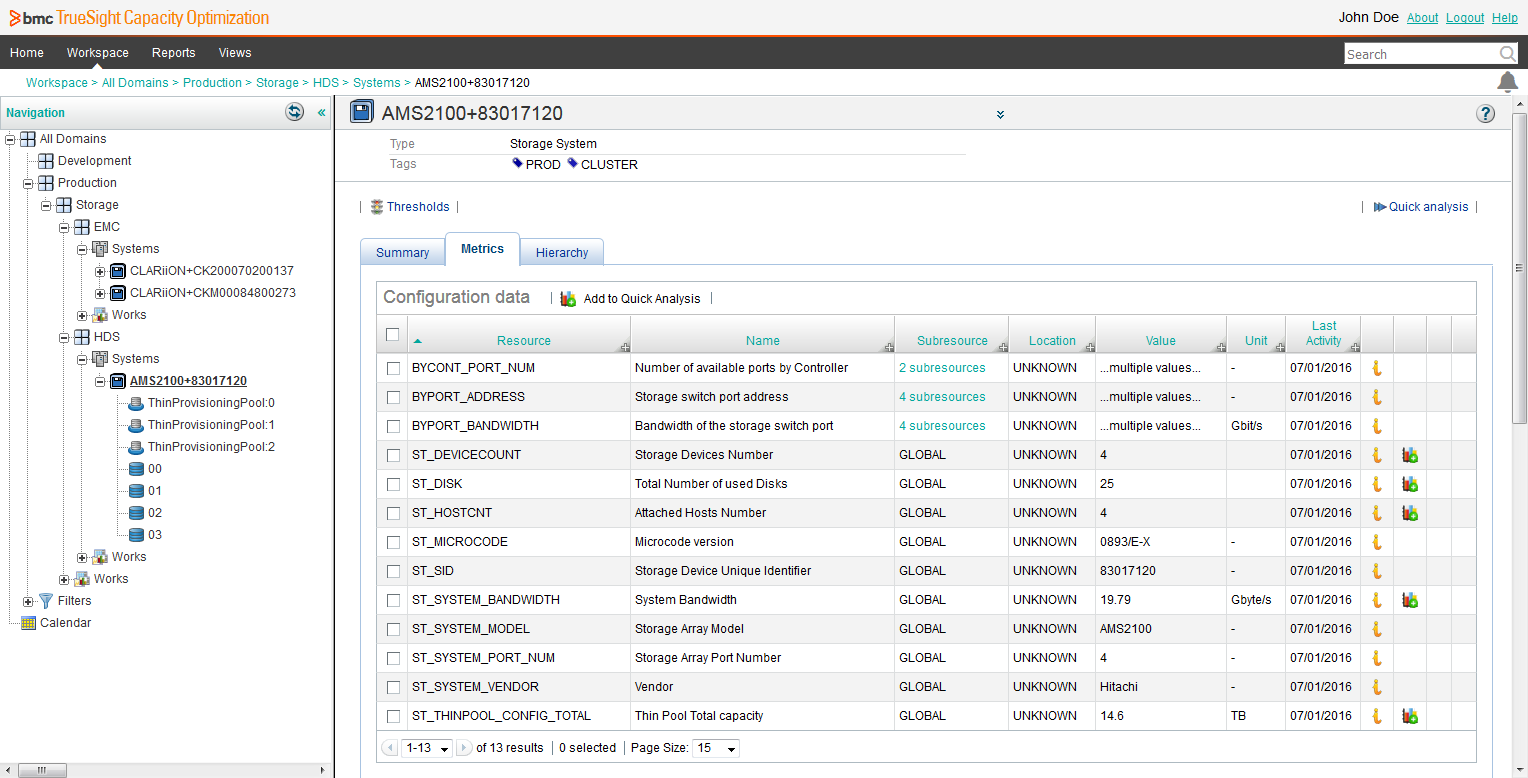Viewport: 1528px width, 778px height.
Task: Add ST_THINPOOL_CONFIG_TOTAL to quick analysis chart icon
Action: 1410,716
